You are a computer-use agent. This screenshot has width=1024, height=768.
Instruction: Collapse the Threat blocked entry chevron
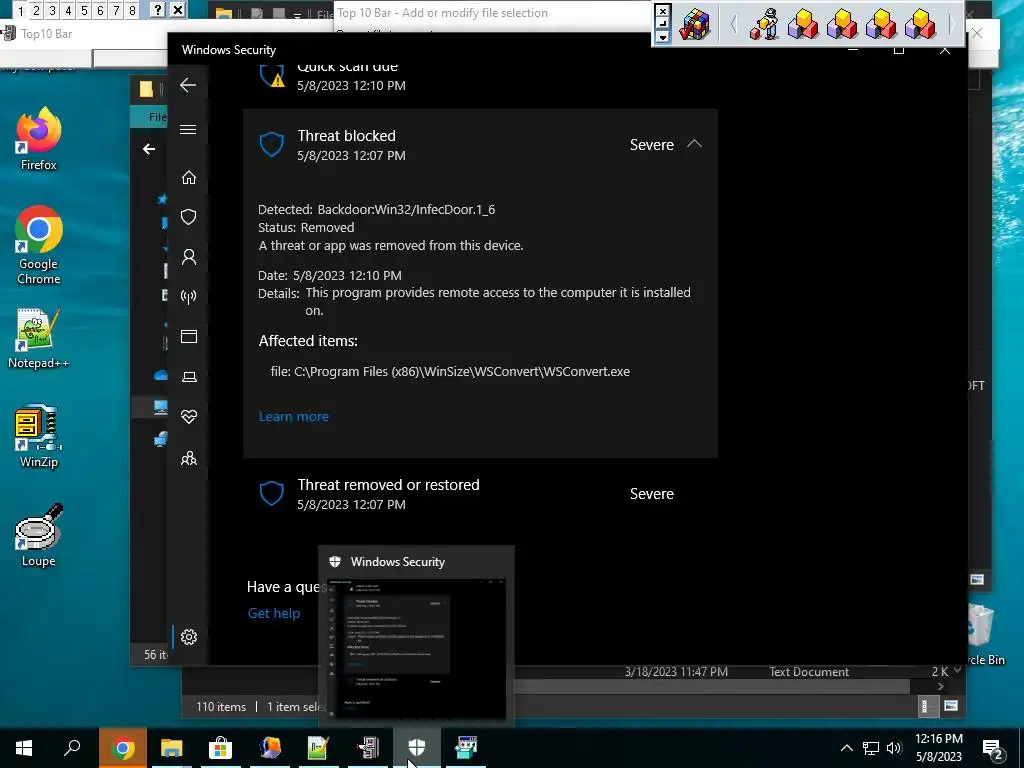click(694, 144)
